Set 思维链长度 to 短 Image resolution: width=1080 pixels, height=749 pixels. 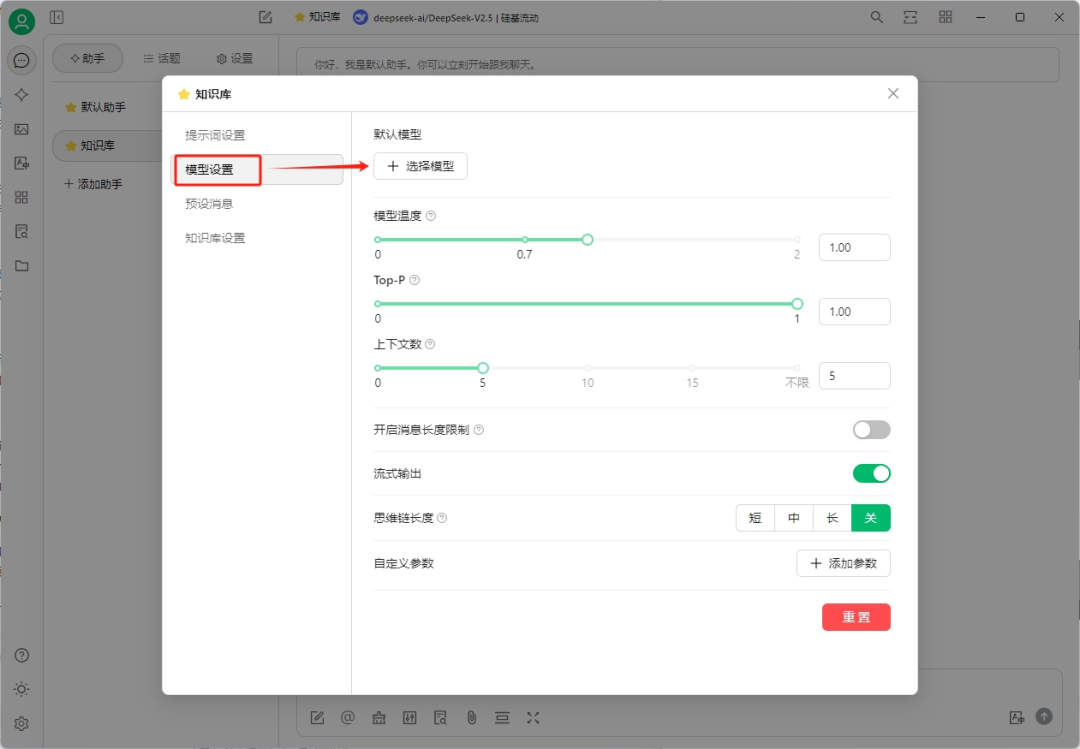[x=755, y=518]
